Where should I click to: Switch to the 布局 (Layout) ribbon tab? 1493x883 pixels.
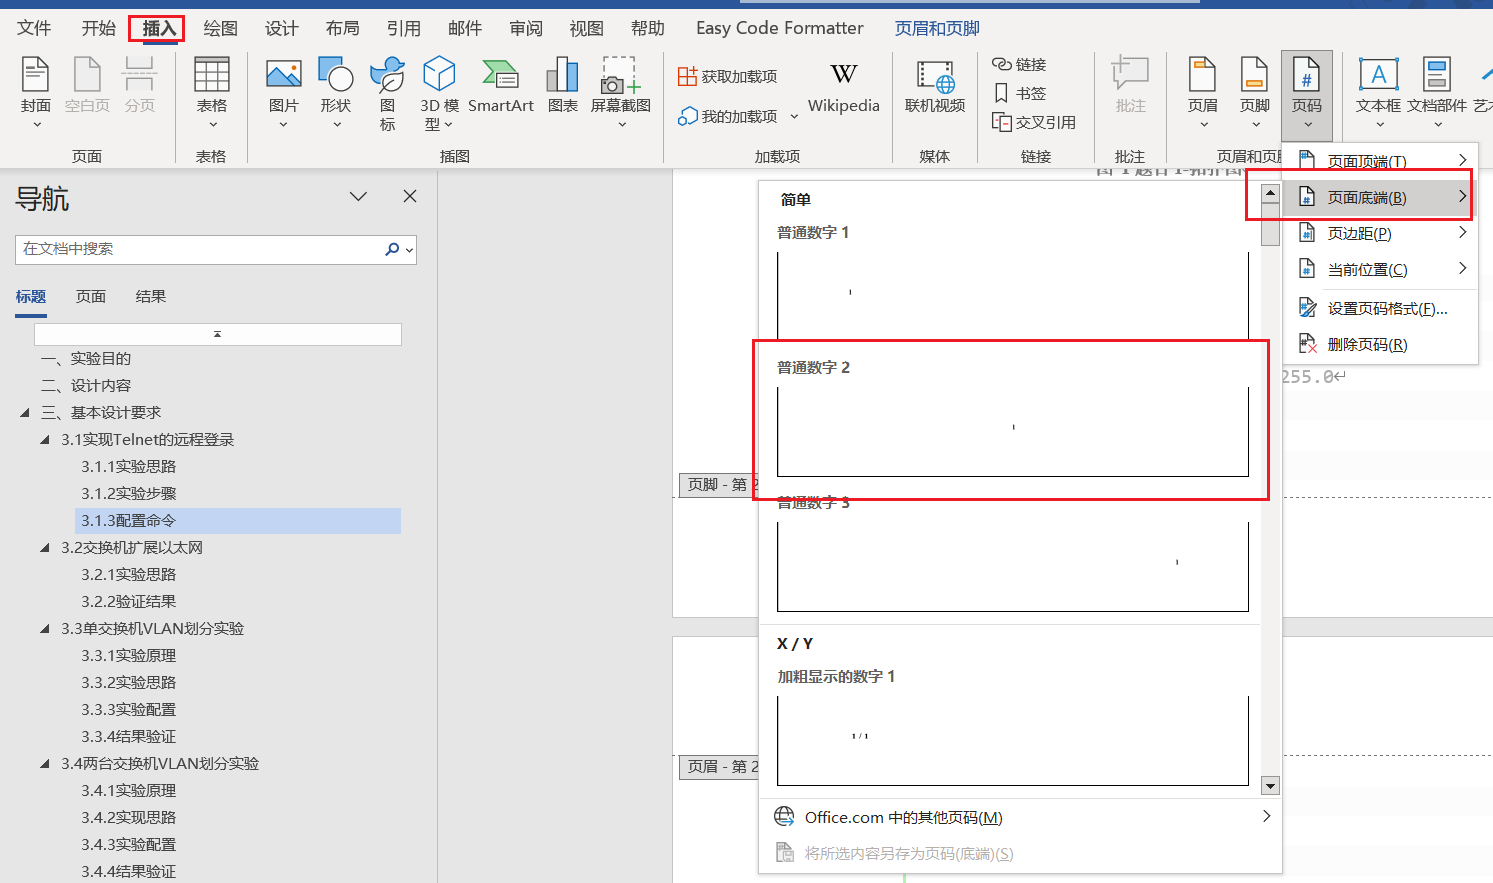pos(342,28)
